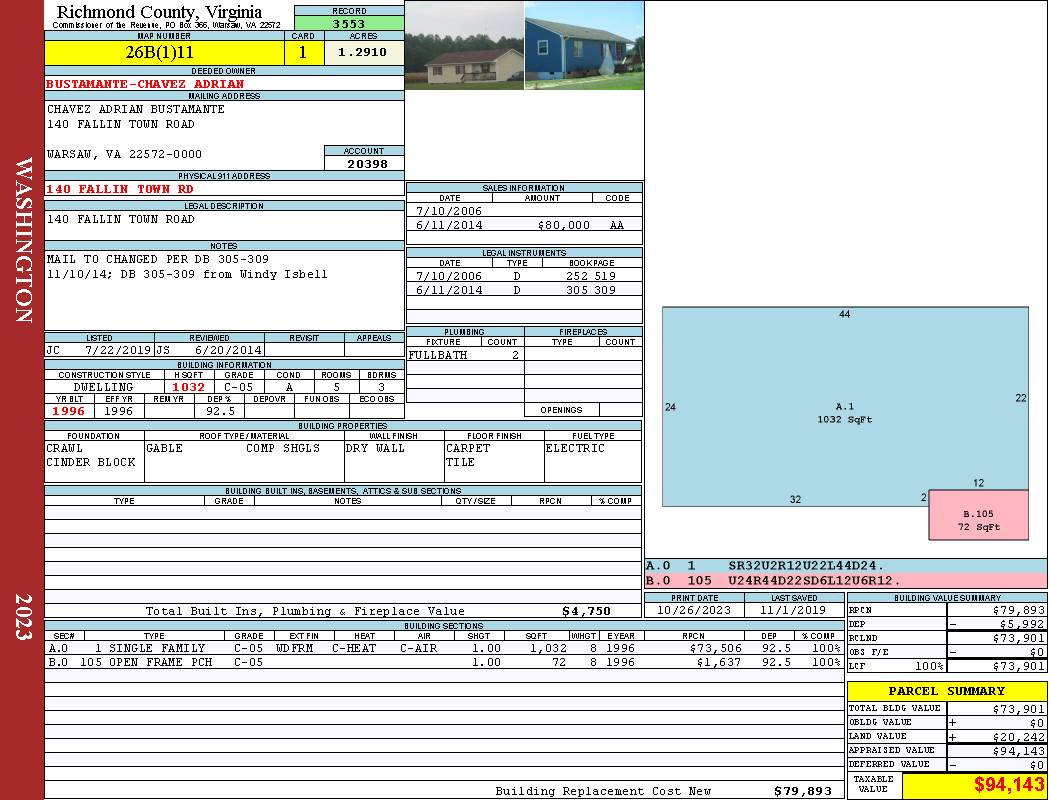Image resolution: width=1050 pixels, height=800 pixels.
Task: Click the yellow Parcel Summary header
Action: 946,691
